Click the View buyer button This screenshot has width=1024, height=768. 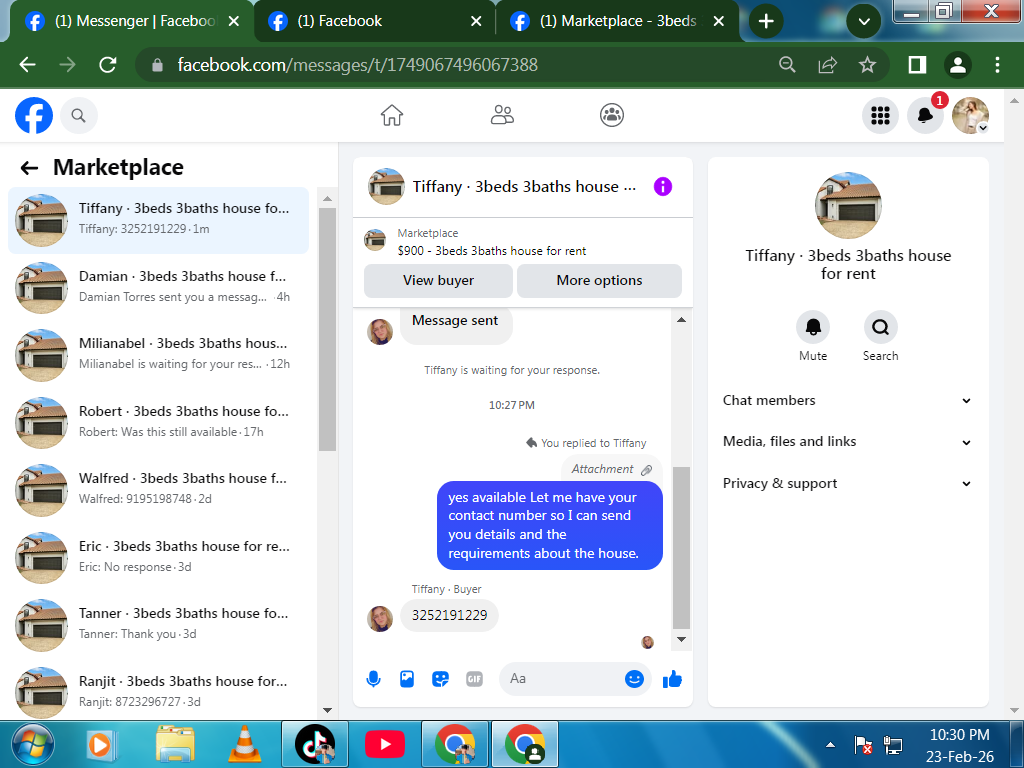click(x=438, y=280)
